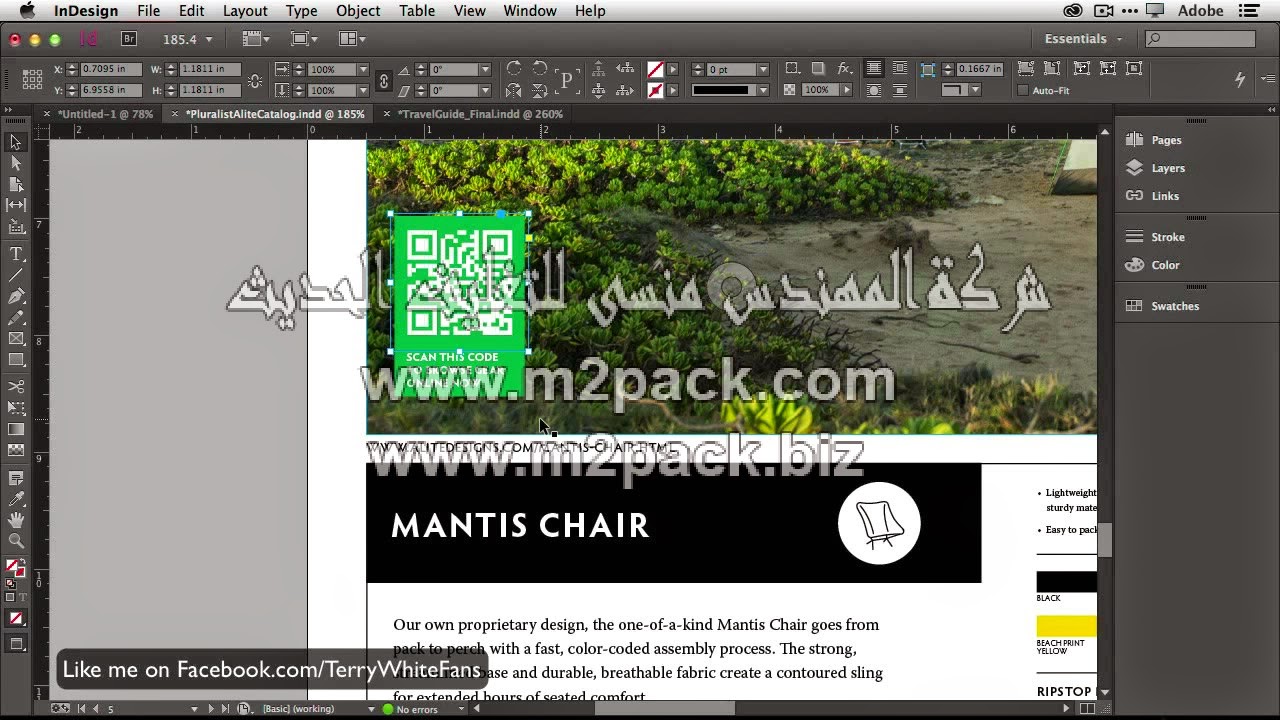Open the rotation angle dropdown

(485, 69)
